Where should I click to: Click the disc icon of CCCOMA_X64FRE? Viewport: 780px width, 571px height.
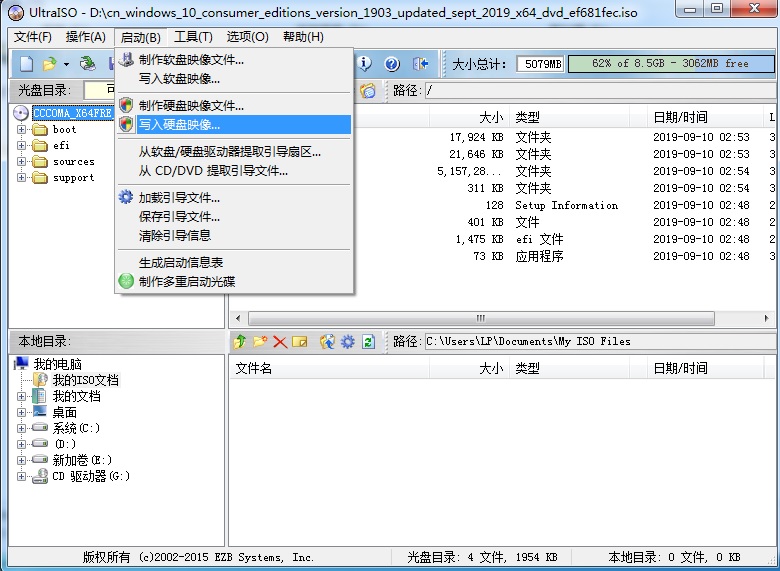tap(21, 113)
